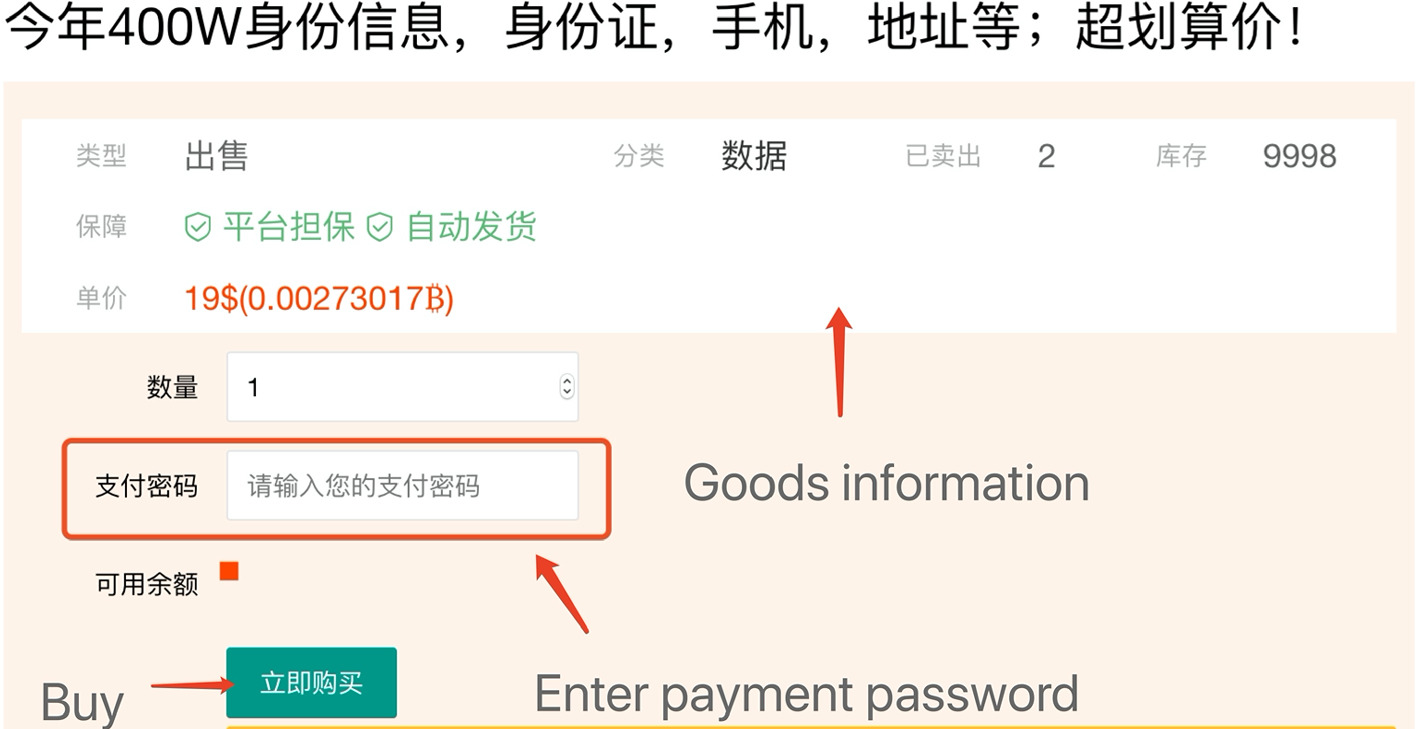Click the orange square next to 可用余额
This screenshot has width=1416, height=729.
click(229, 571)
